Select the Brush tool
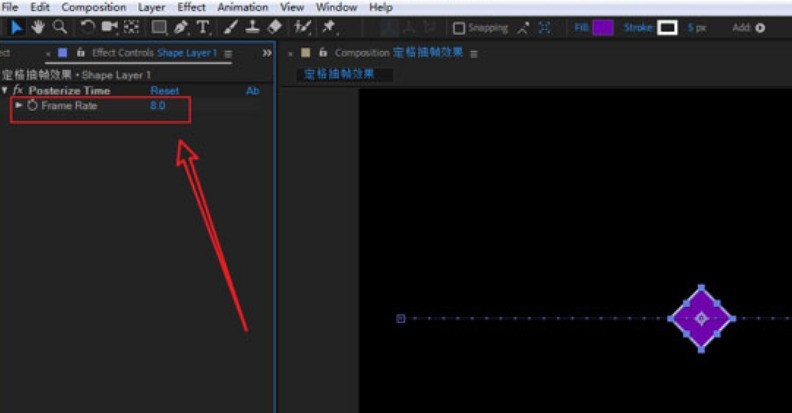Image resolution: width=792 pixels, height=413 pixels. [230, 27]
